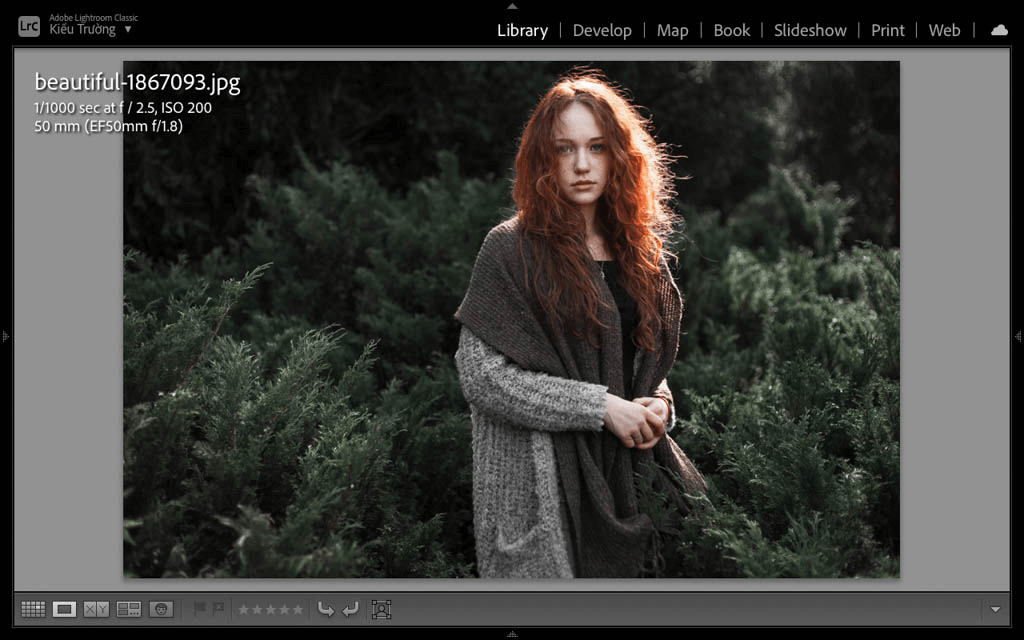
Task: Click the Lrc application logo
Action: [x=29, y=26]
